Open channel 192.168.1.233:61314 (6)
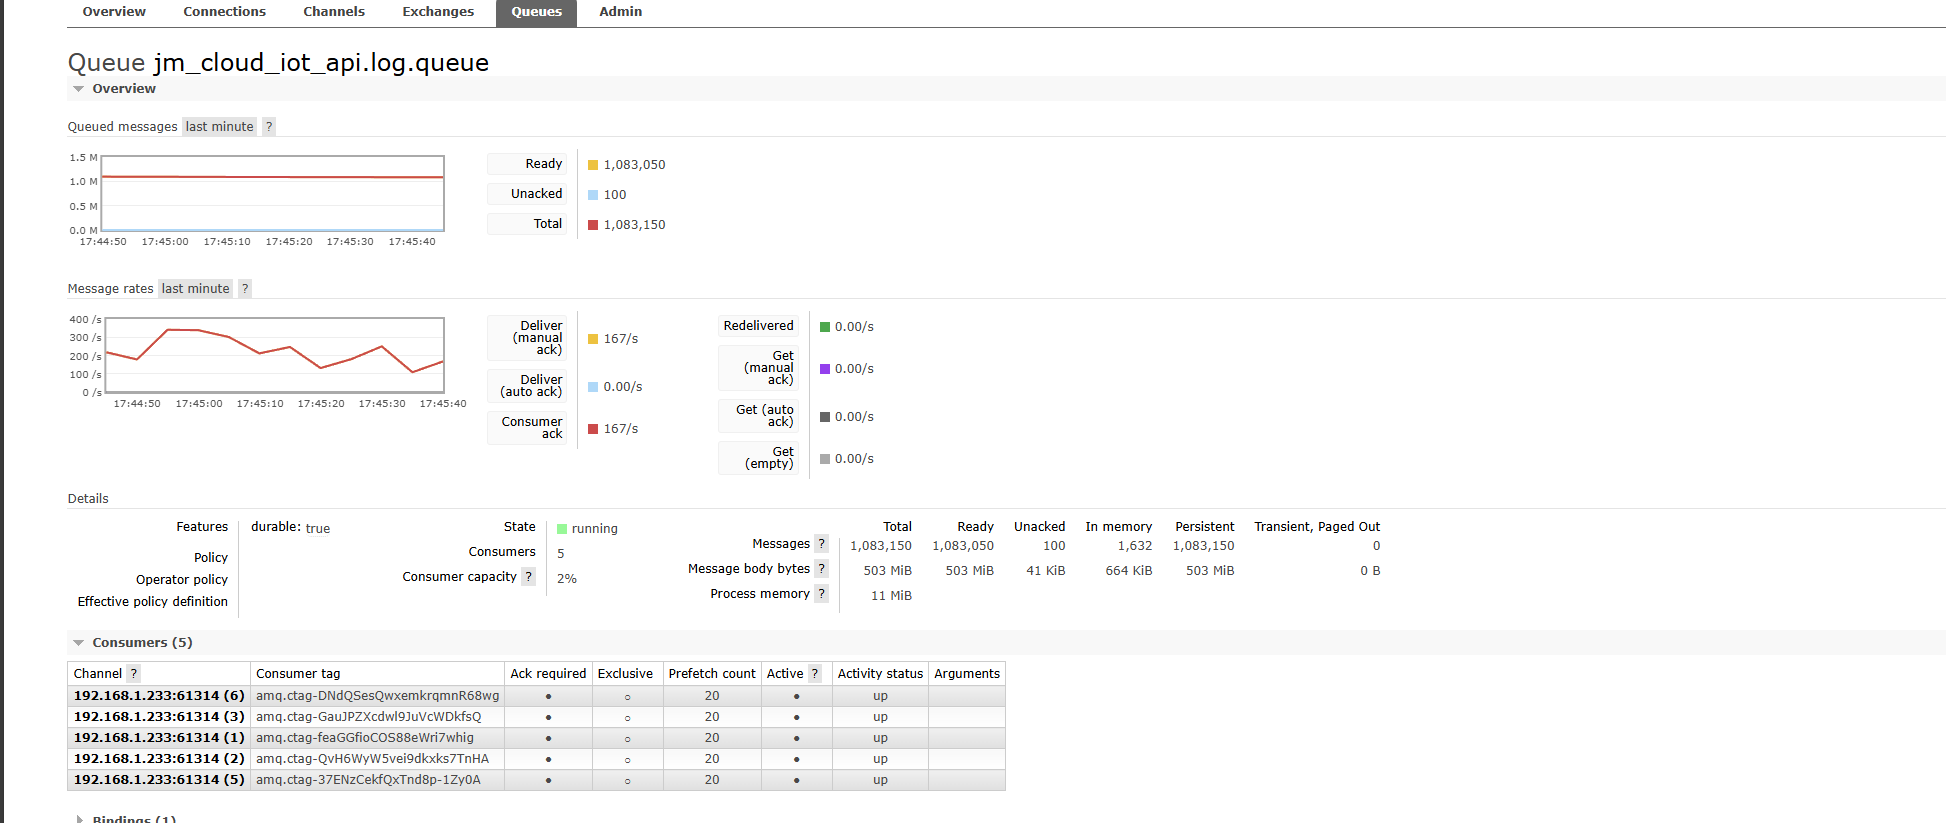Screen dimensions: 1946x823 (159, 696)
